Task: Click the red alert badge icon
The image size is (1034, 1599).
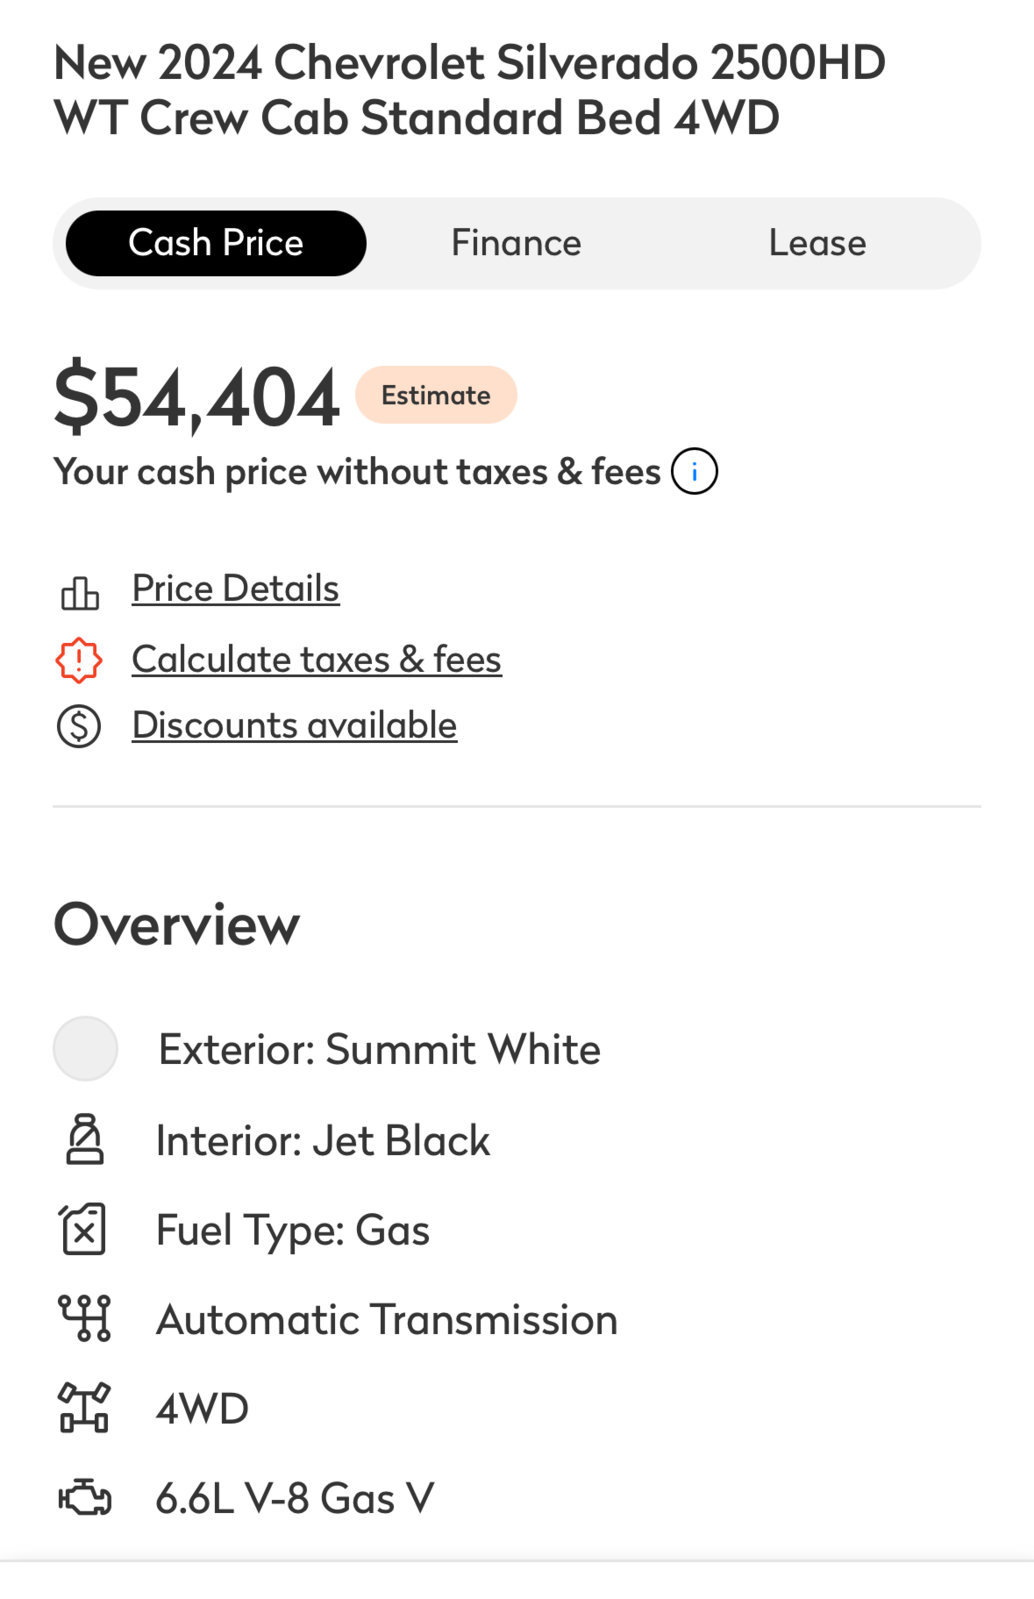Action: (79, 660)
